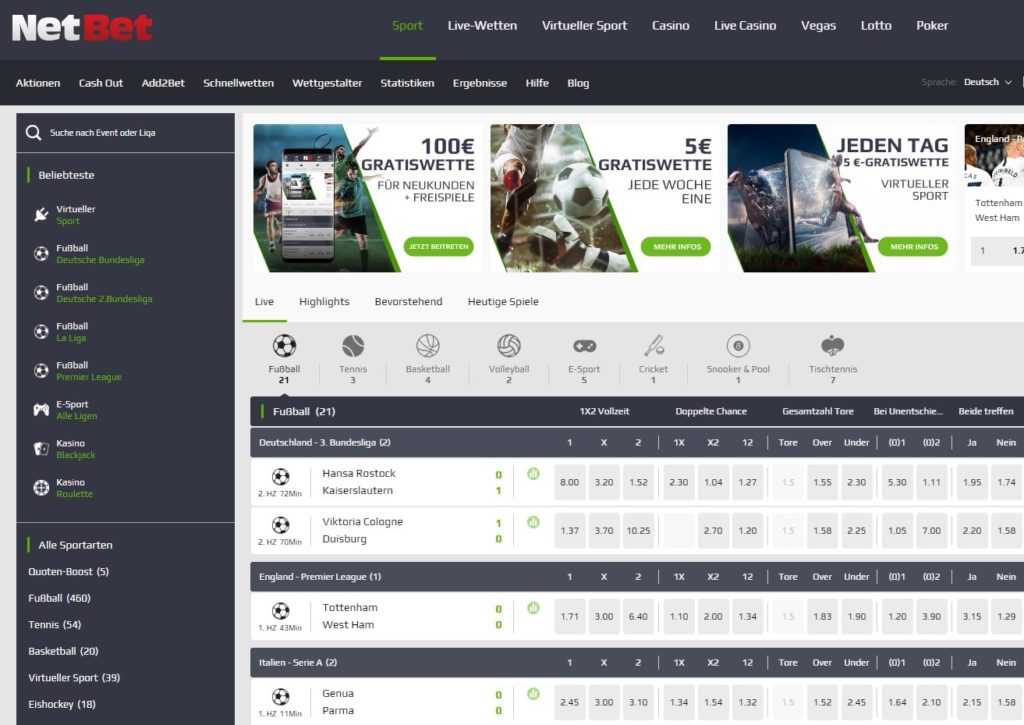Select odds 1.71 for Tottenham win
The width and height of the screenshot is (1024, 725).
point(569,616)
